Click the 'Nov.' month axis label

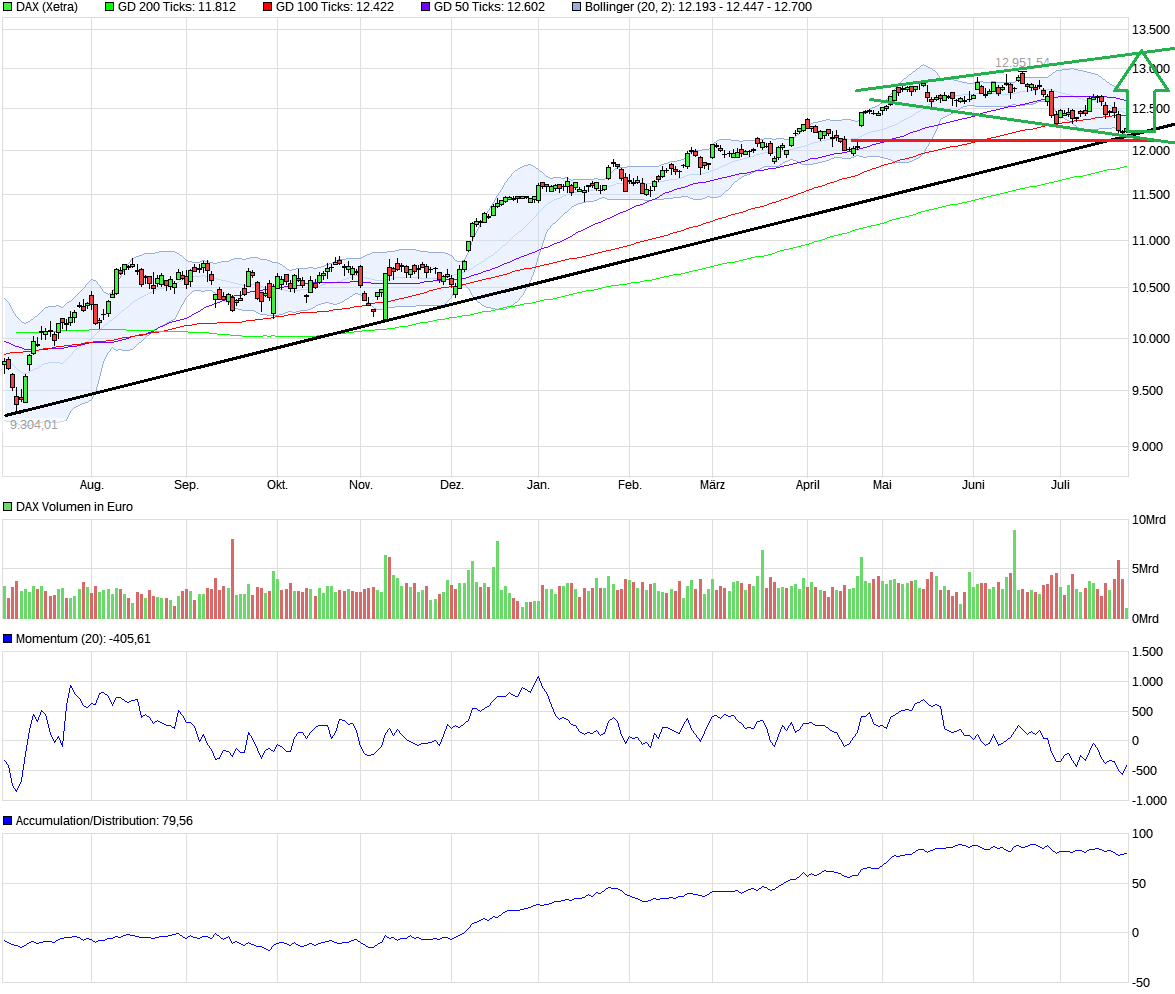click(x=360, y=485)
